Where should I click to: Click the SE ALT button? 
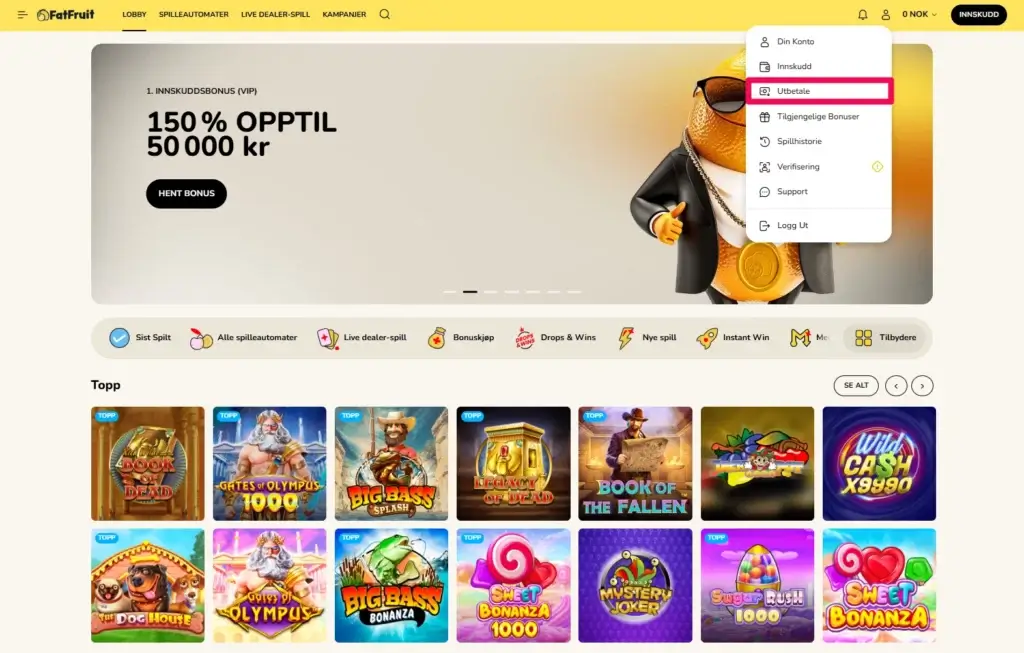click(856, 386)
